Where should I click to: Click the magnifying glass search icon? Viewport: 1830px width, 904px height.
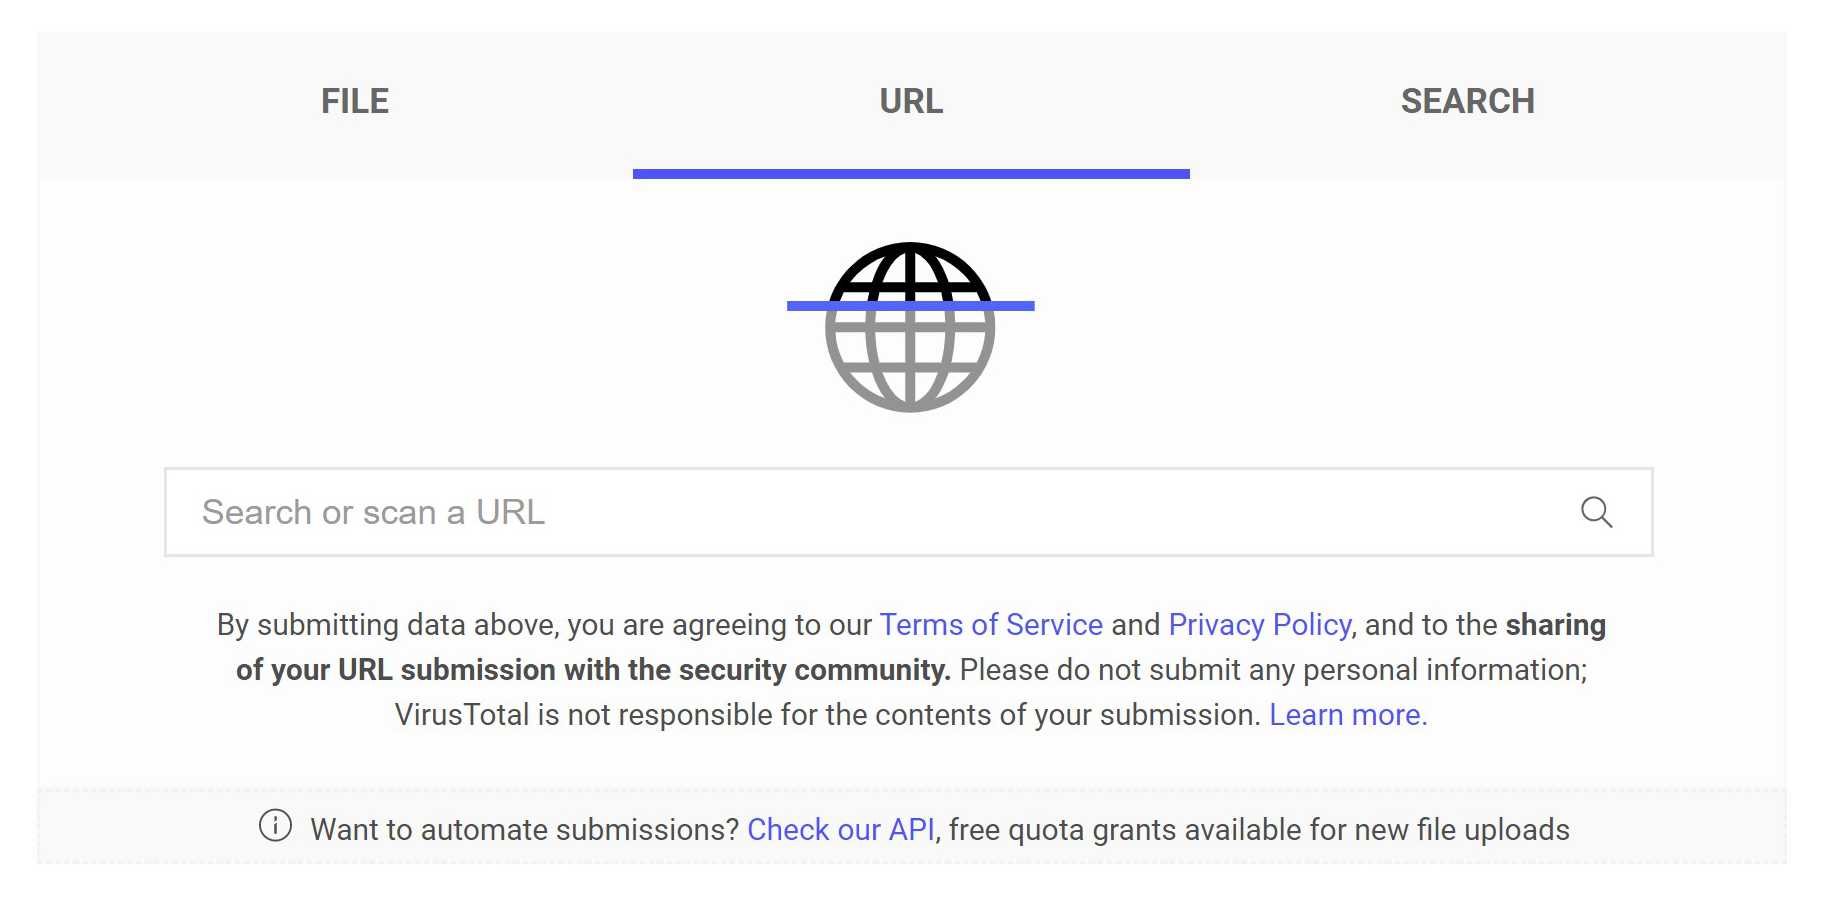(1596, 512)
